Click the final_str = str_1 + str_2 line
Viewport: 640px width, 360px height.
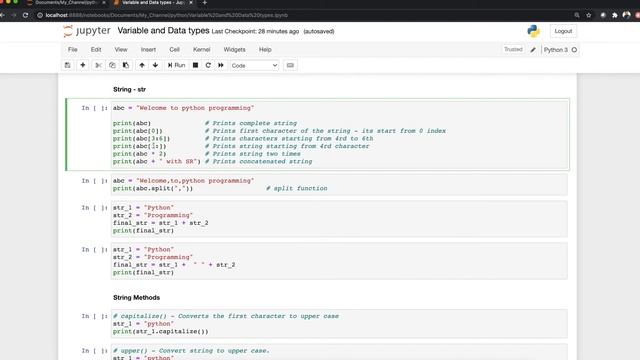161,223
